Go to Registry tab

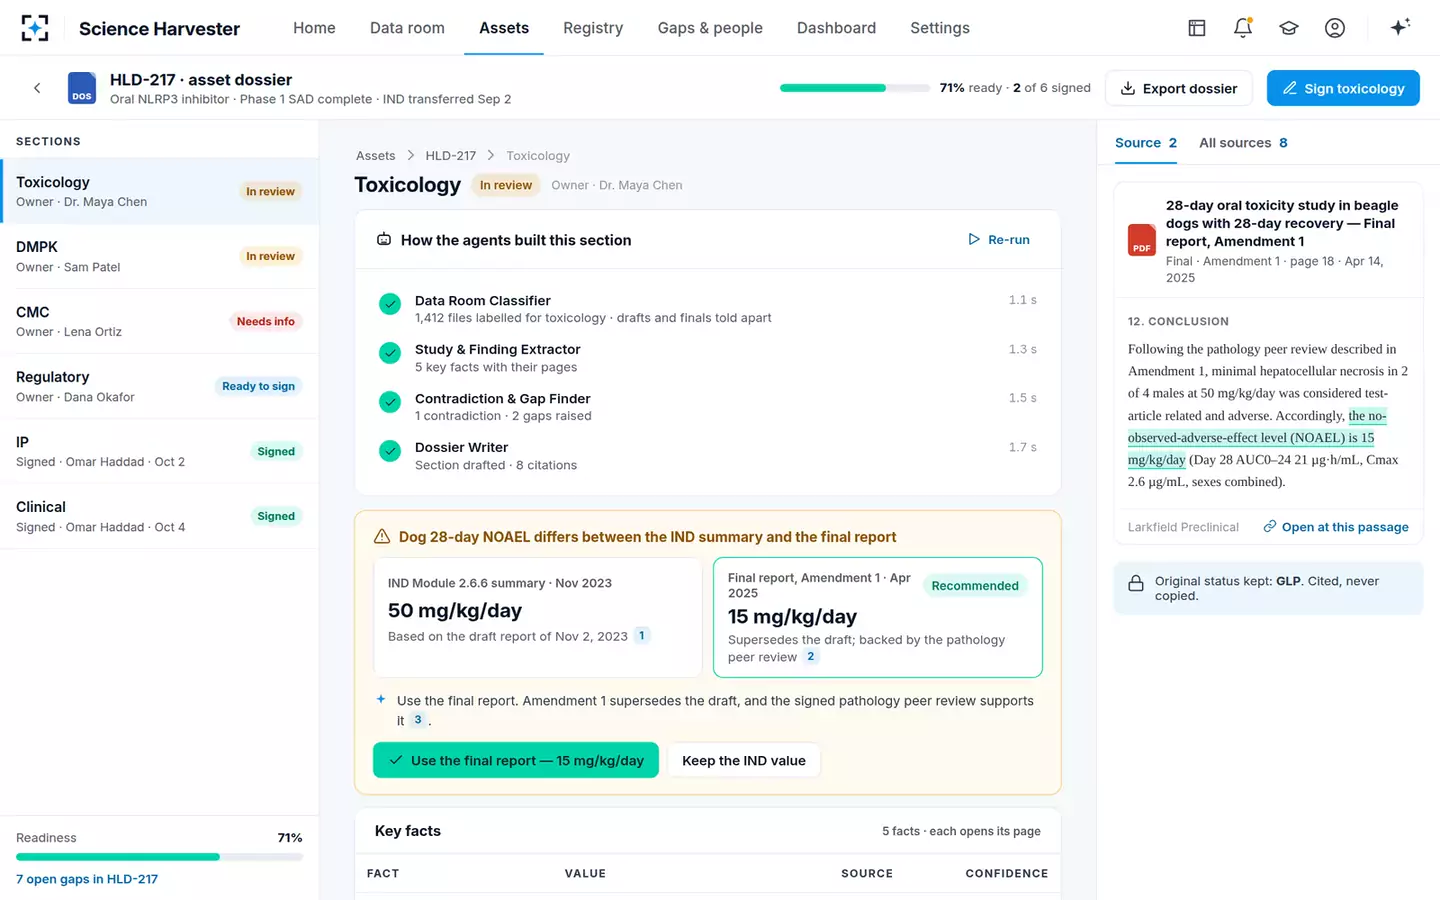pyautogui.click(x=593, y=28)
